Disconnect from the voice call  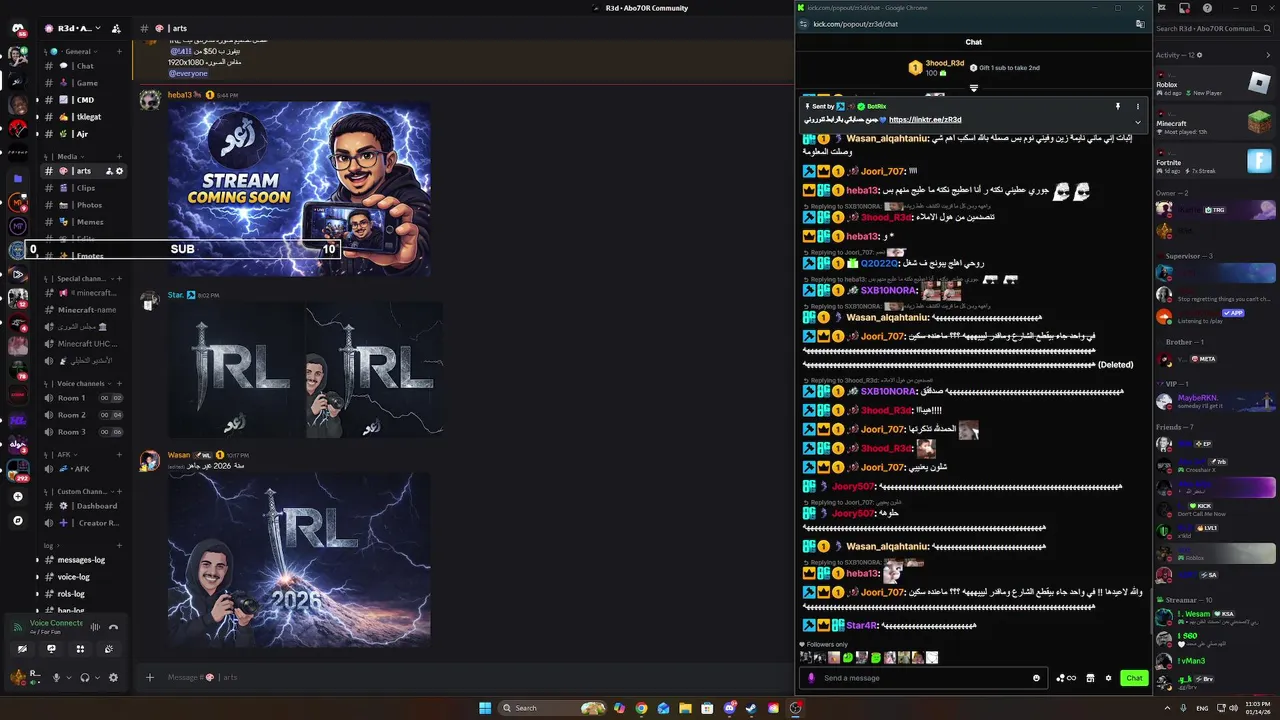[113, 627]
